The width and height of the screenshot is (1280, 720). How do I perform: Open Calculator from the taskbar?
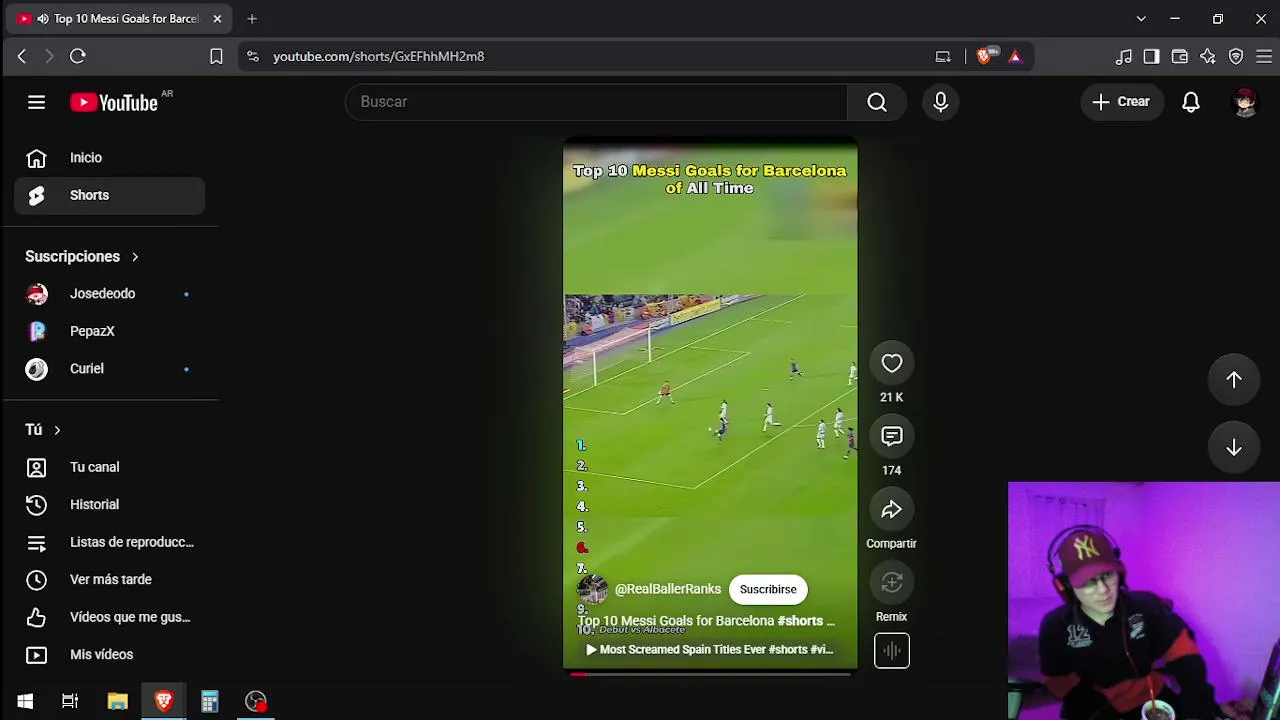pos(210,701)
